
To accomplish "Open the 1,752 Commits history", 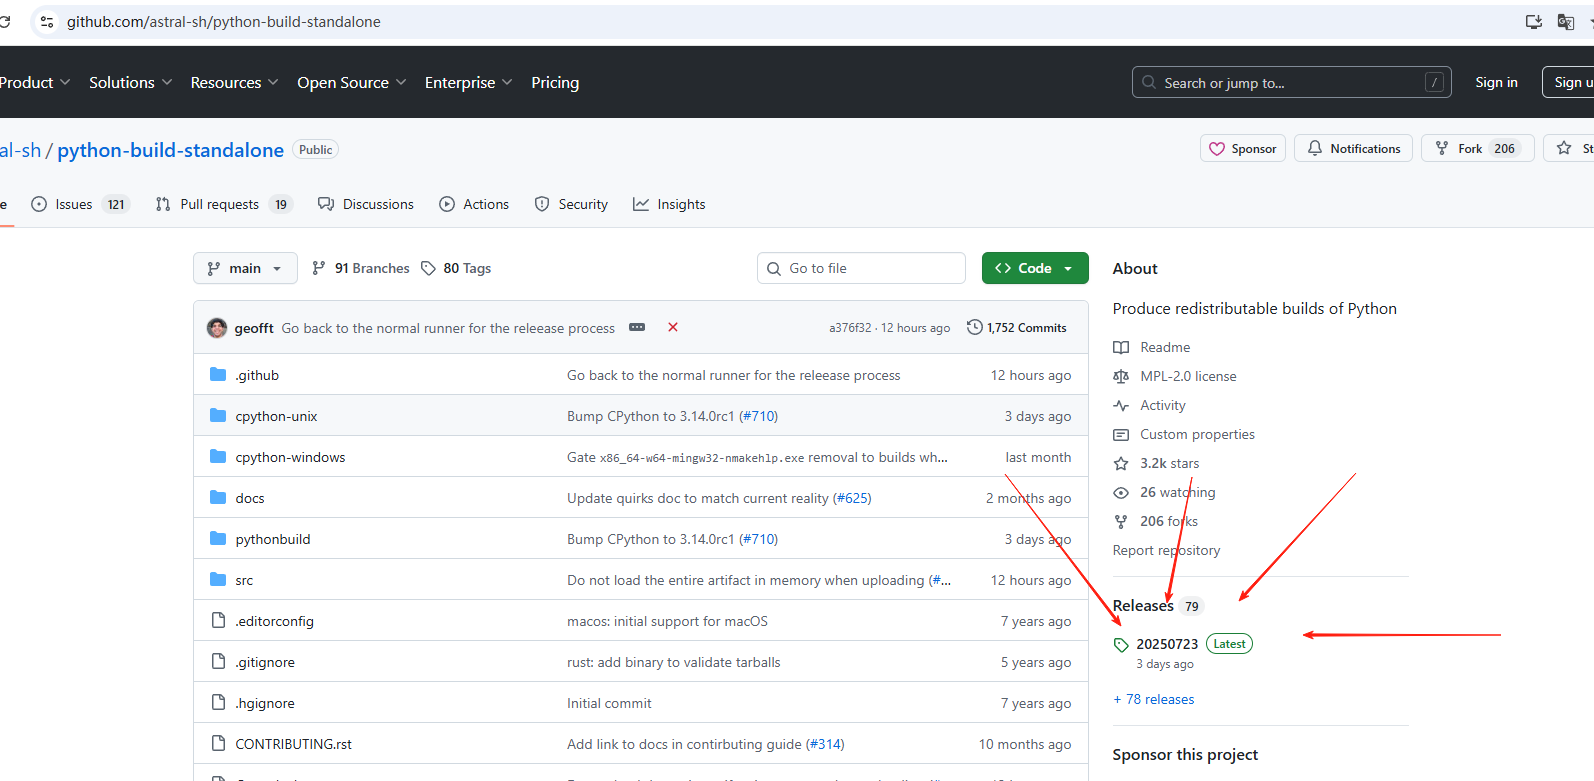I will coord(1017,328).
